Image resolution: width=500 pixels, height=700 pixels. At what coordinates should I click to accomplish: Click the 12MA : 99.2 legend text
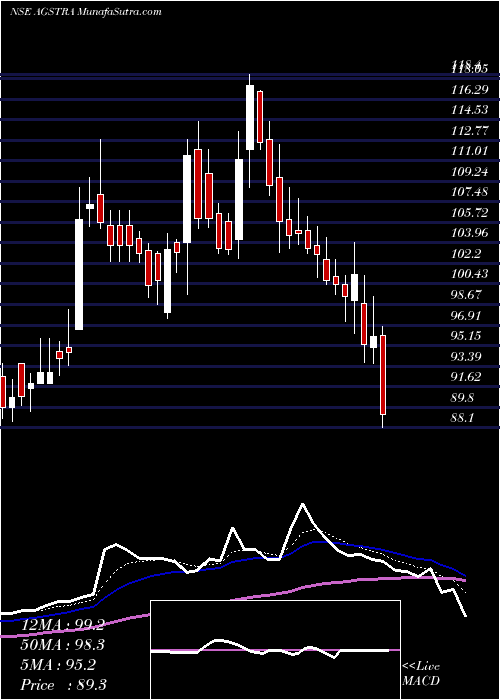(x=62, y=625)
